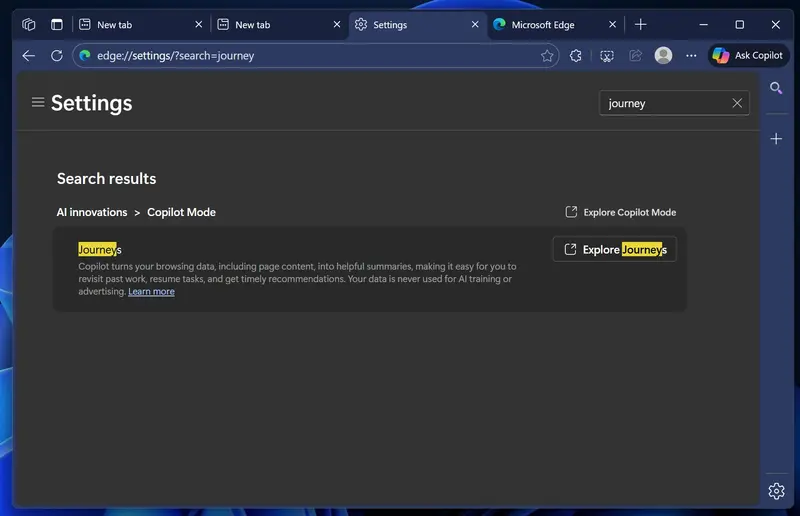Refresh the current page

(x=57, y=56)
